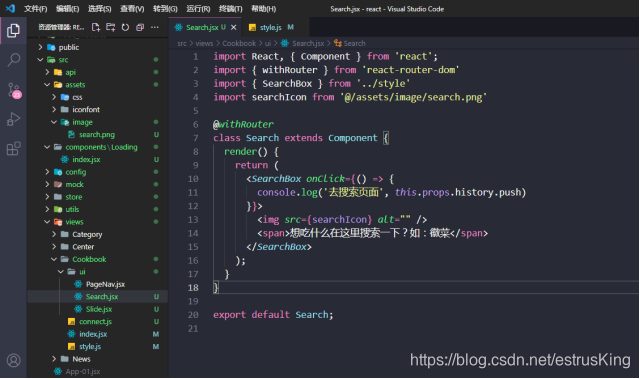Image resolution: width=640 pixels, height=379 pixels.
Task: Click the '@withRouter' decorator text
Action: tap(243, 124)
